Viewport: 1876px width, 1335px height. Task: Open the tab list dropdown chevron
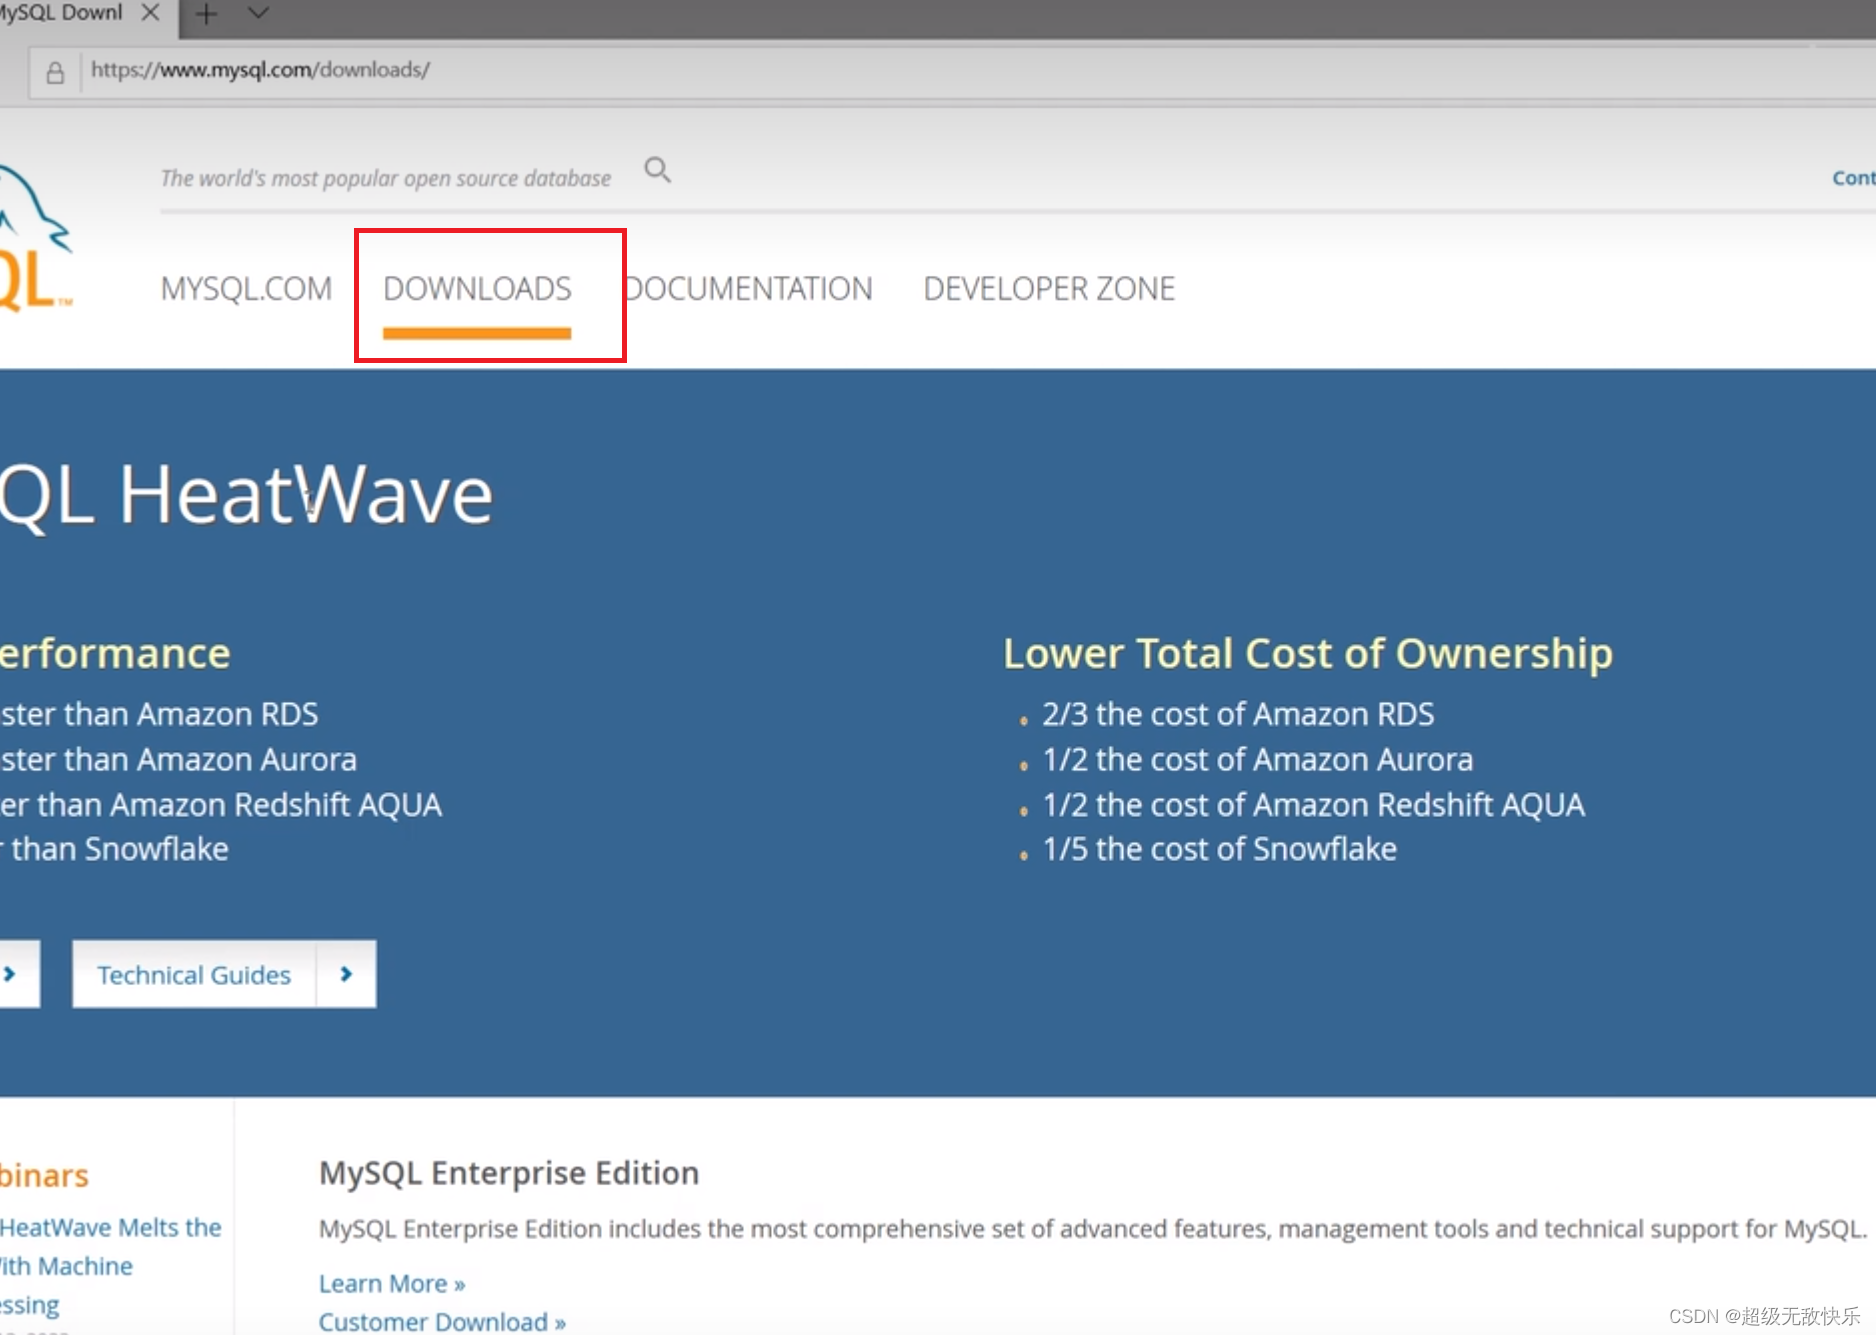tap(258, 13)
